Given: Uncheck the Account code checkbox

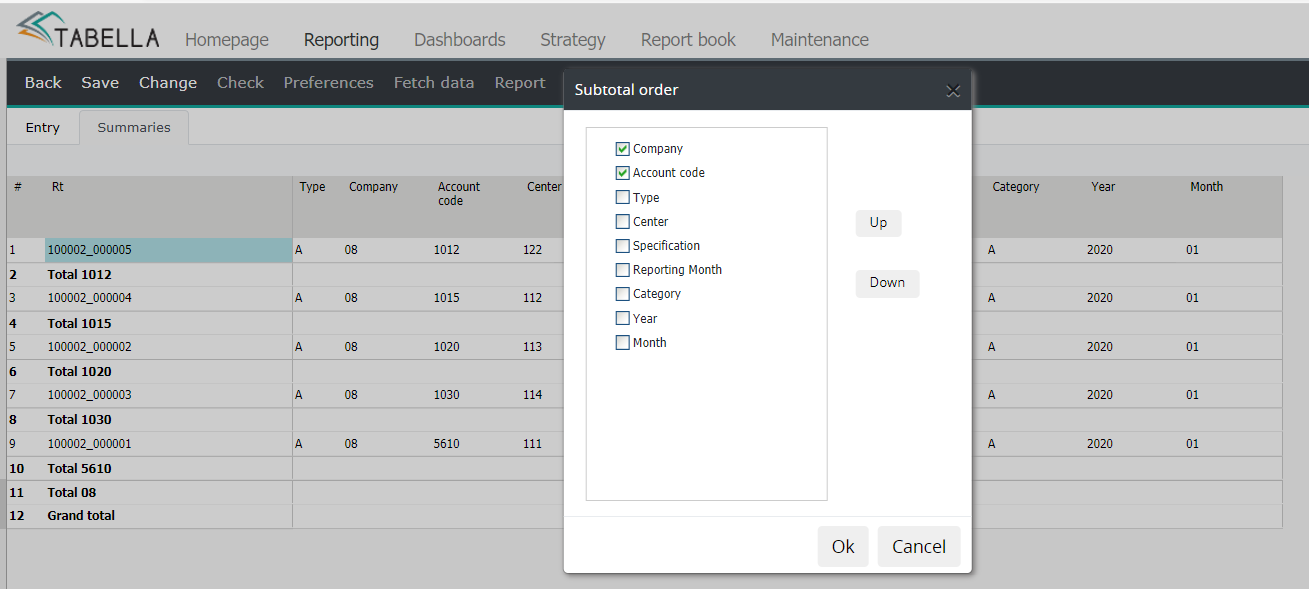Looking at the screenshot, I should coord(623,173).
